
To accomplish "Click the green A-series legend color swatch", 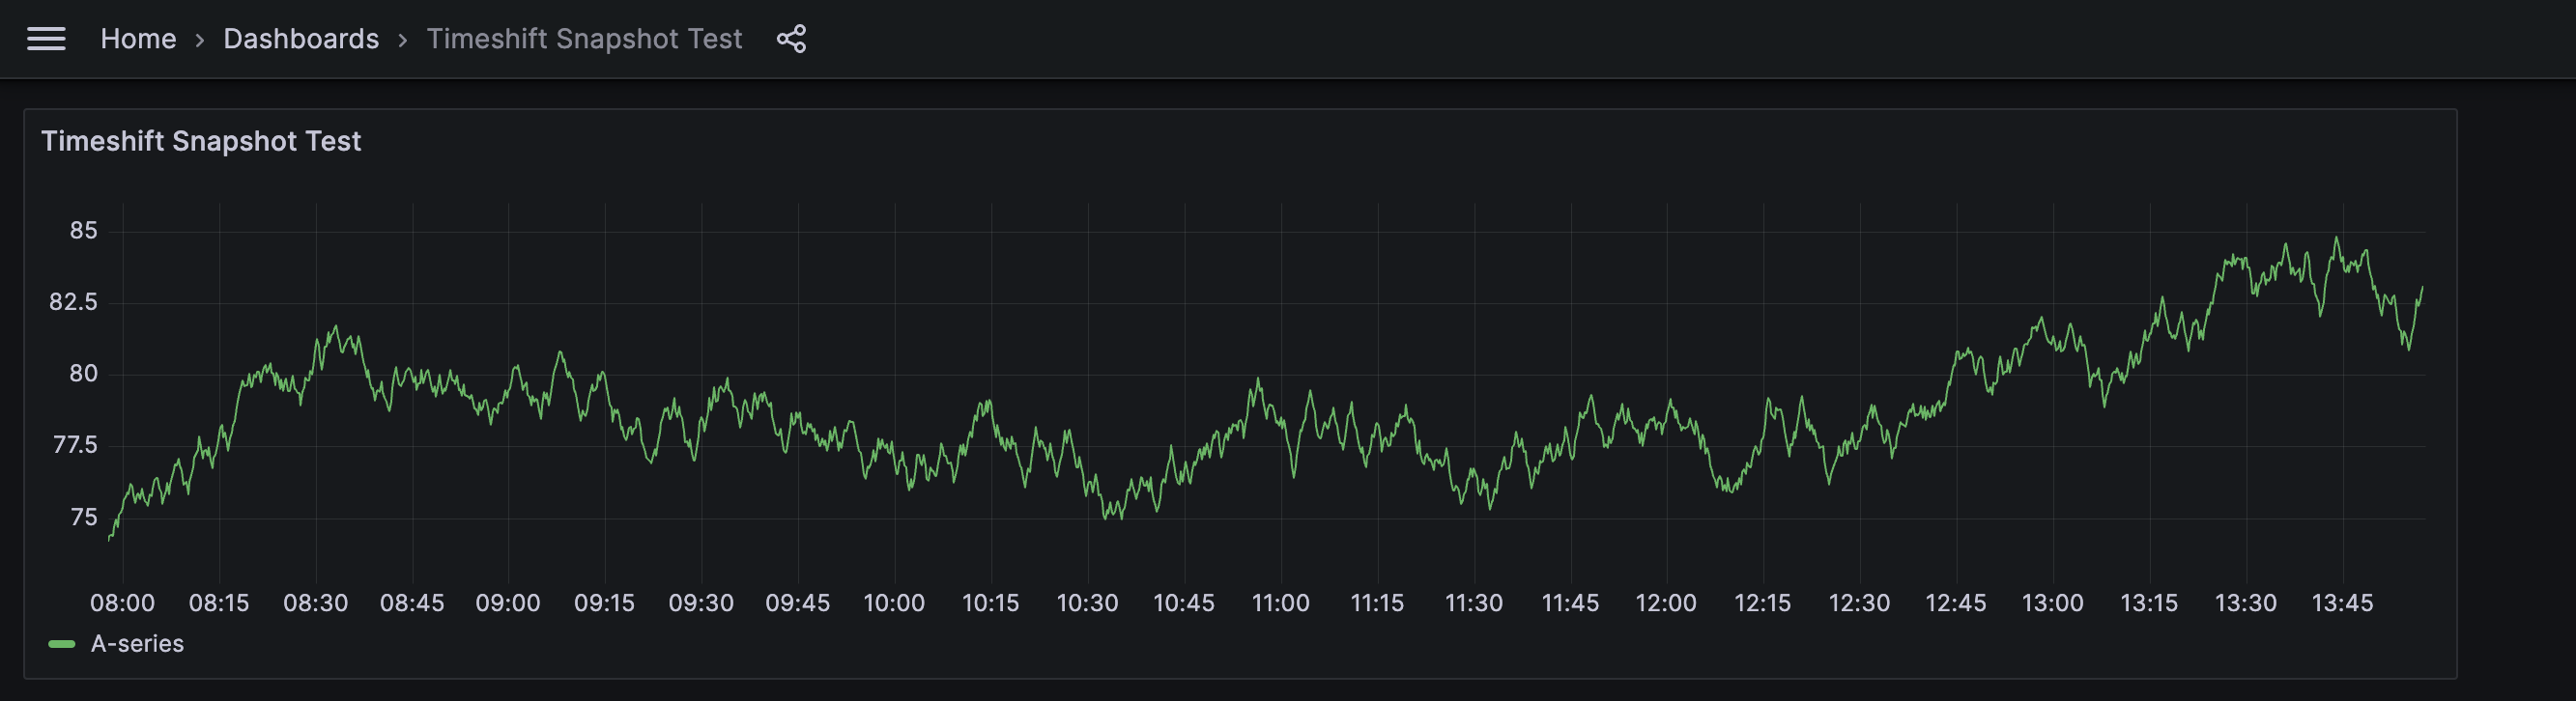I will pyautogui.click(x=62, y=644).
